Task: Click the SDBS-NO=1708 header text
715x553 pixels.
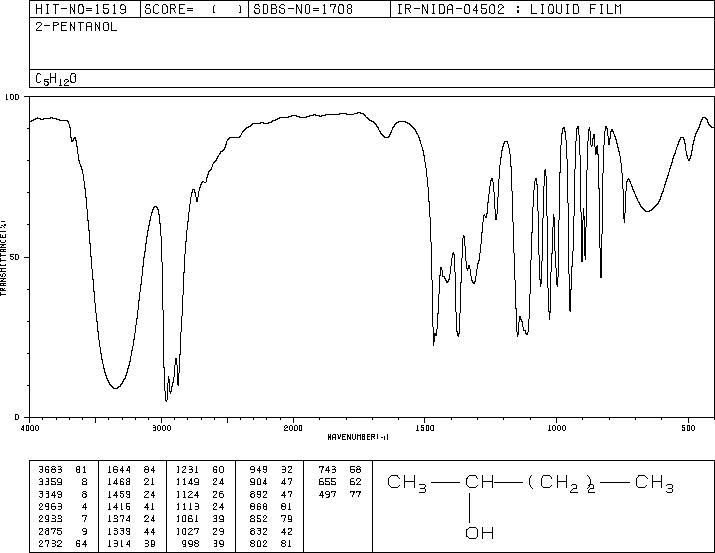Action: point(303,9)
